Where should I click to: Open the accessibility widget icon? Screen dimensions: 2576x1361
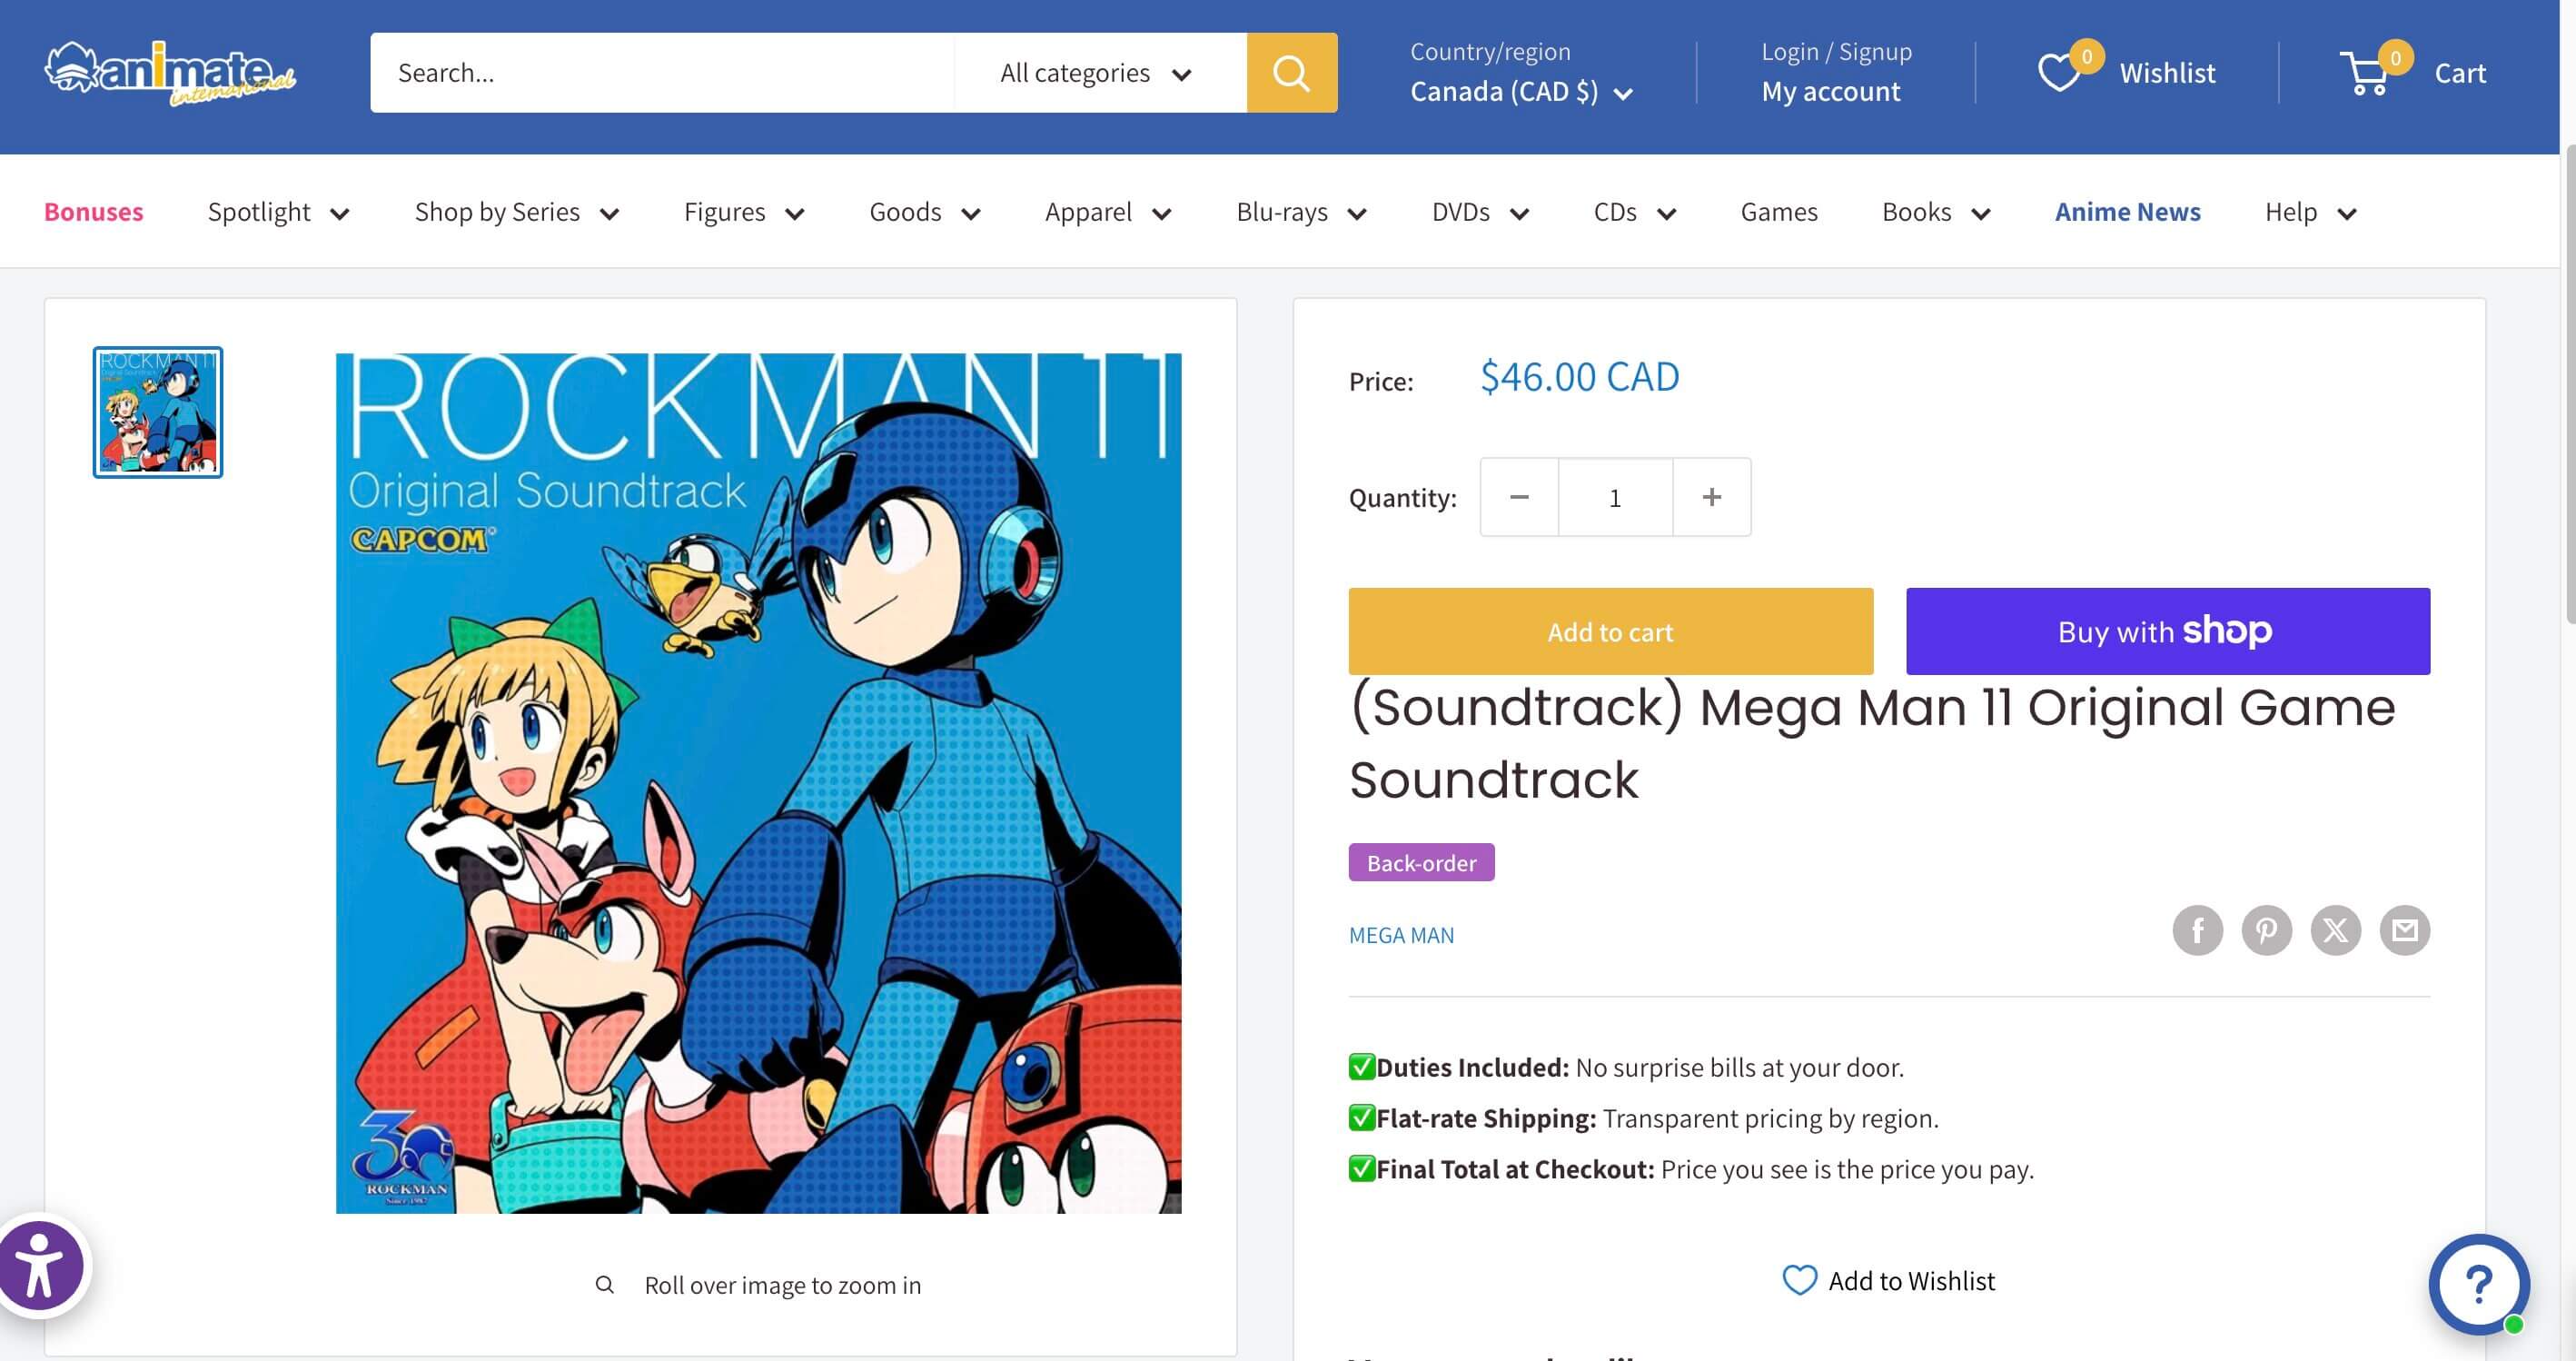pos(39,1265)
